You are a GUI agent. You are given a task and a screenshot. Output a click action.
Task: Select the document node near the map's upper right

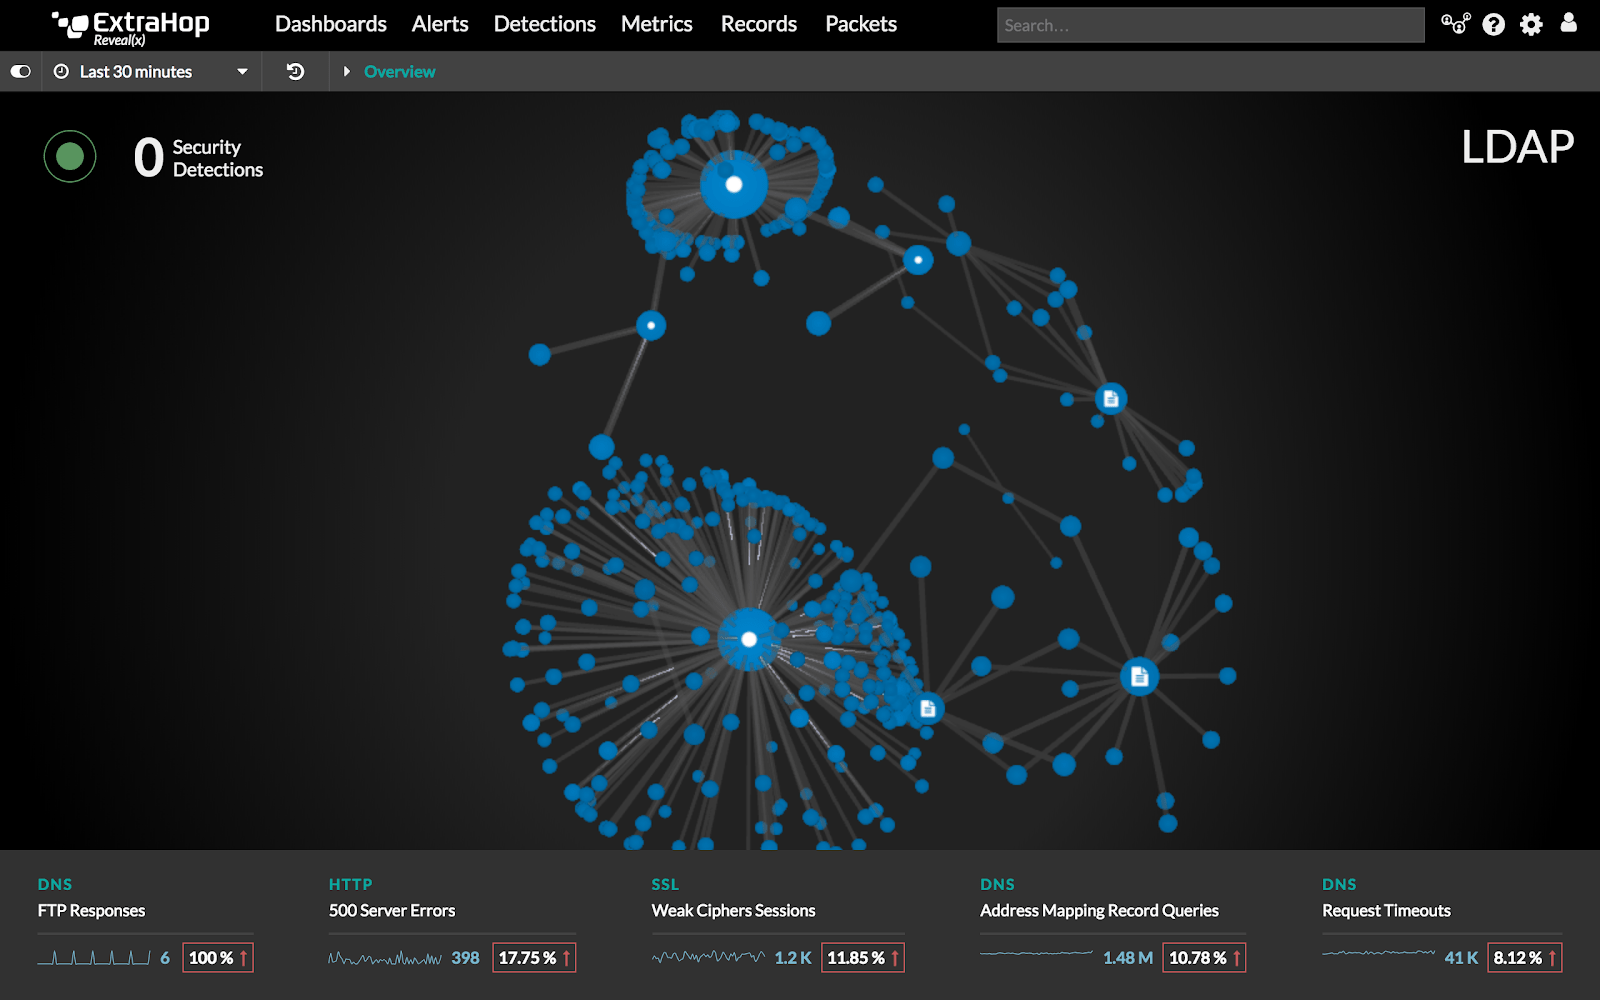pyautogui.click(x=1110, y=399)
